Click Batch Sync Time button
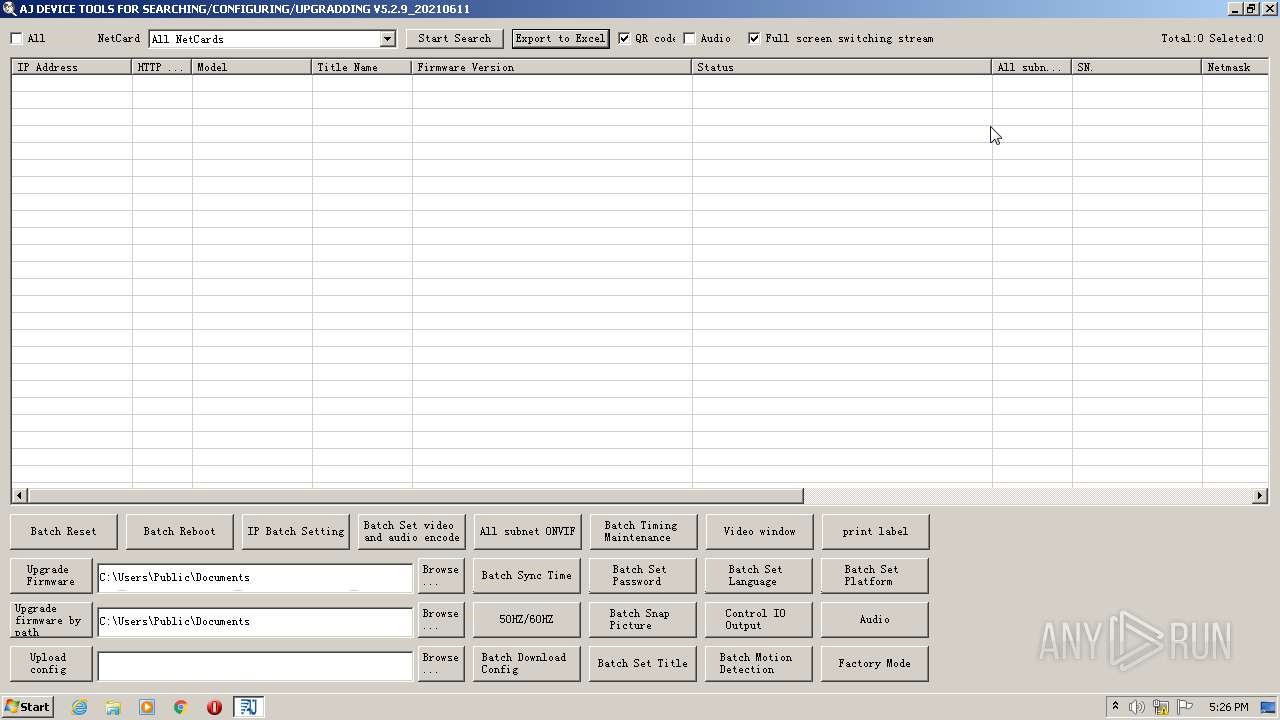 (527, 576)
